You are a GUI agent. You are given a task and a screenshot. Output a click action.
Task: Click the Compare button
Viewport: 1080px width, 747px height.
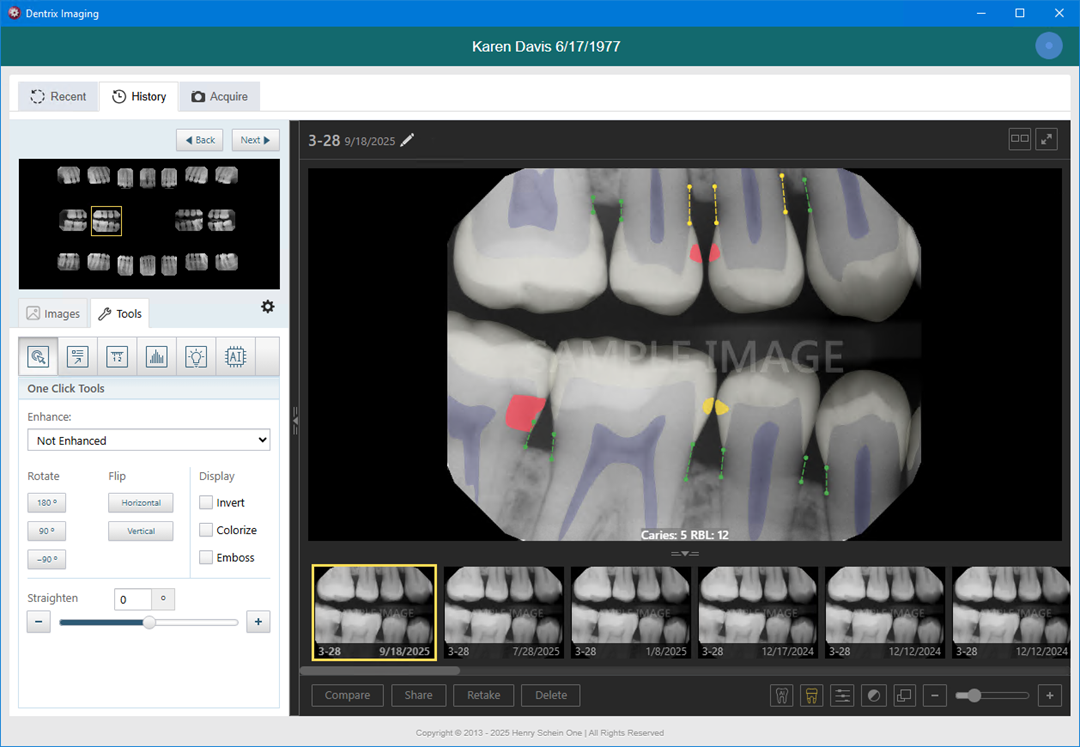(x=347, y=695)
